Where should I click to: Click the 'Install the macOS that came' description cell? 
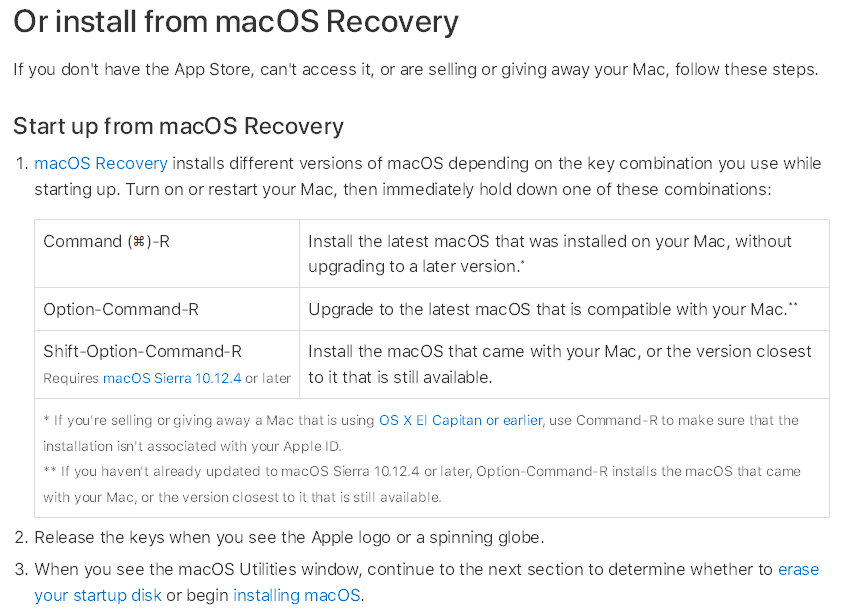pyautogui.click(x=564, y=364)
